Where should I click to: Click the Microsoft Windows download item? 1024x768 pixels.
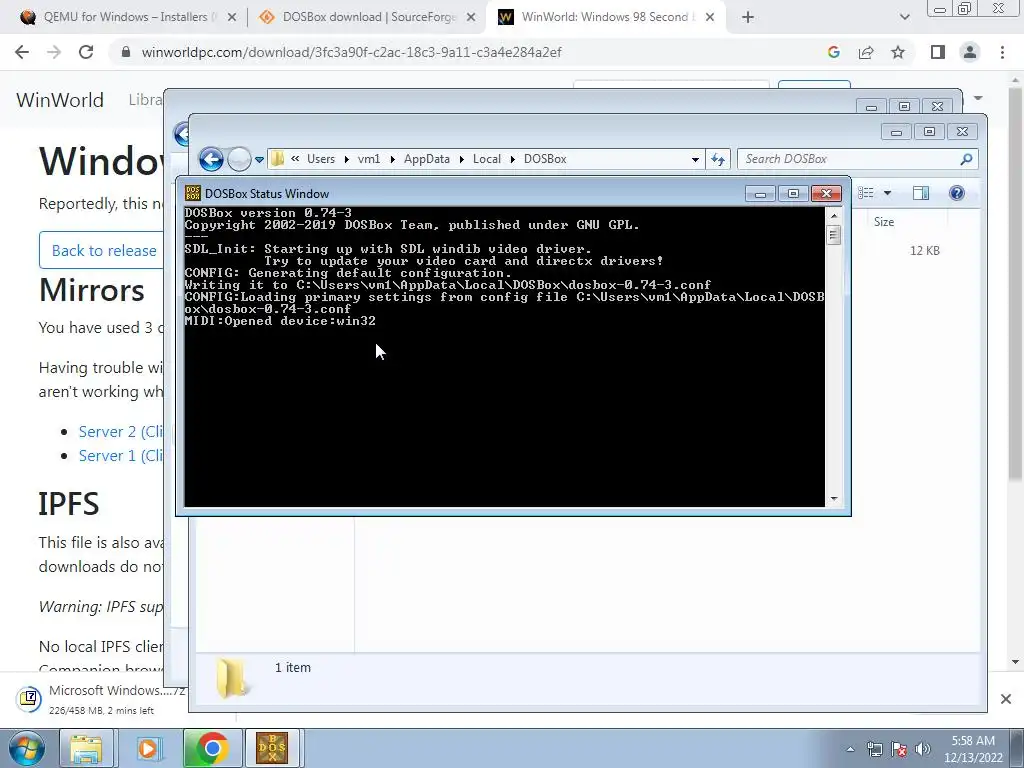click(104, 699)
